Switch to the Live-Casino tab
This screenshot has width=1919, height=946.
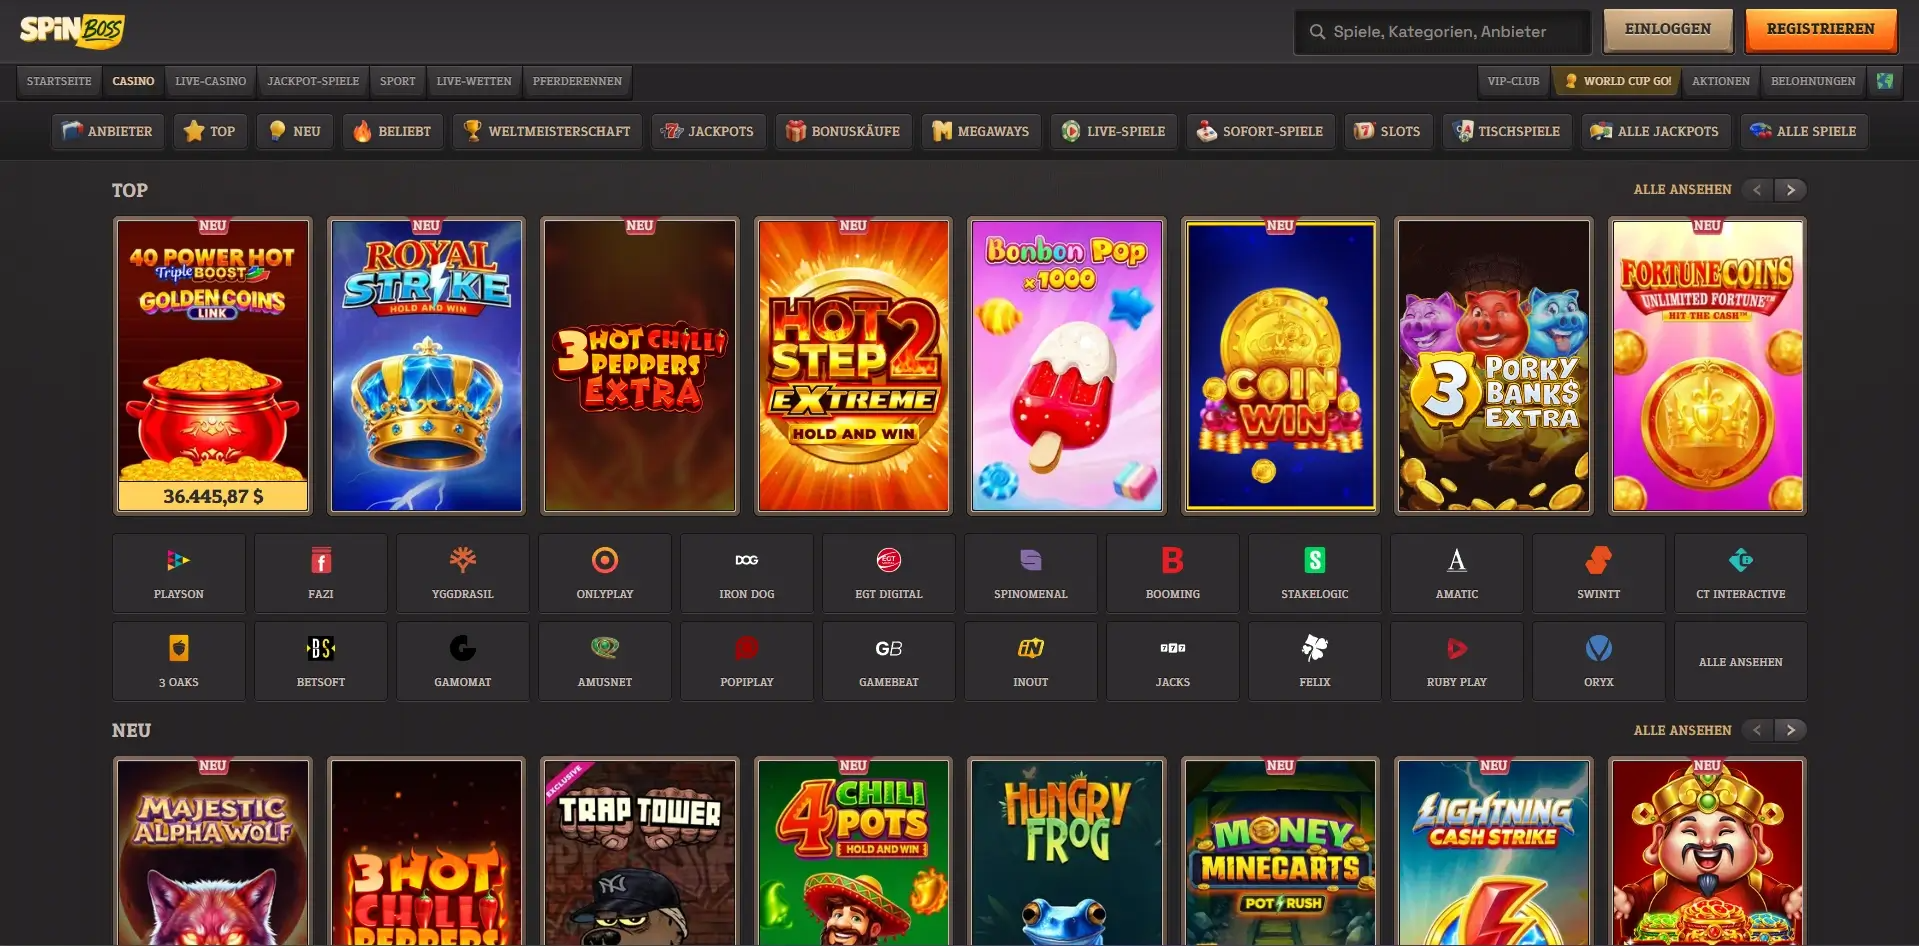210,81
